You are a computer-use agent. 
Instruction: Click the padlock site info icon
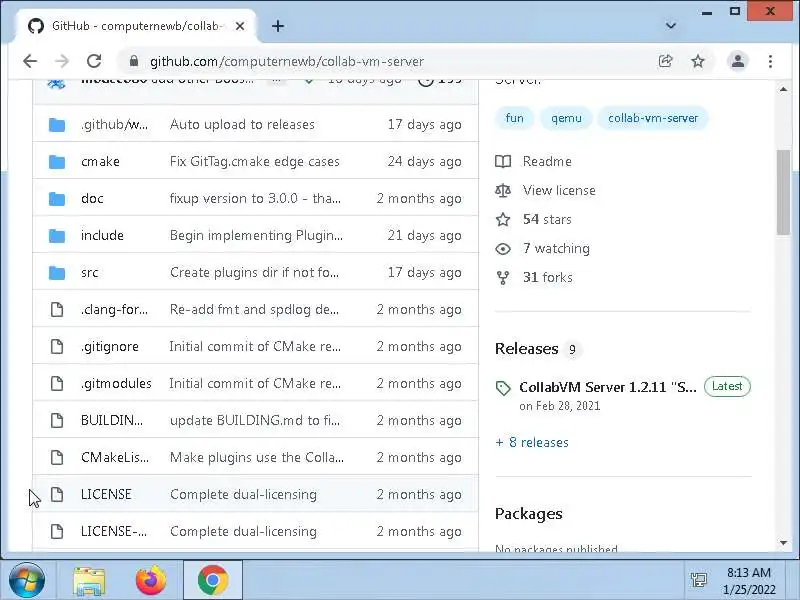[134, 61]
